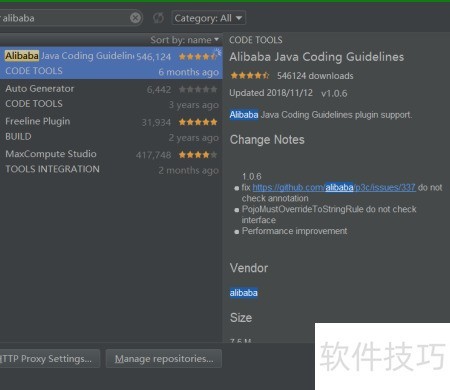450x390 pixels.
Task: Click the highlighted Alibaba word in description
Action: (244, 115)
